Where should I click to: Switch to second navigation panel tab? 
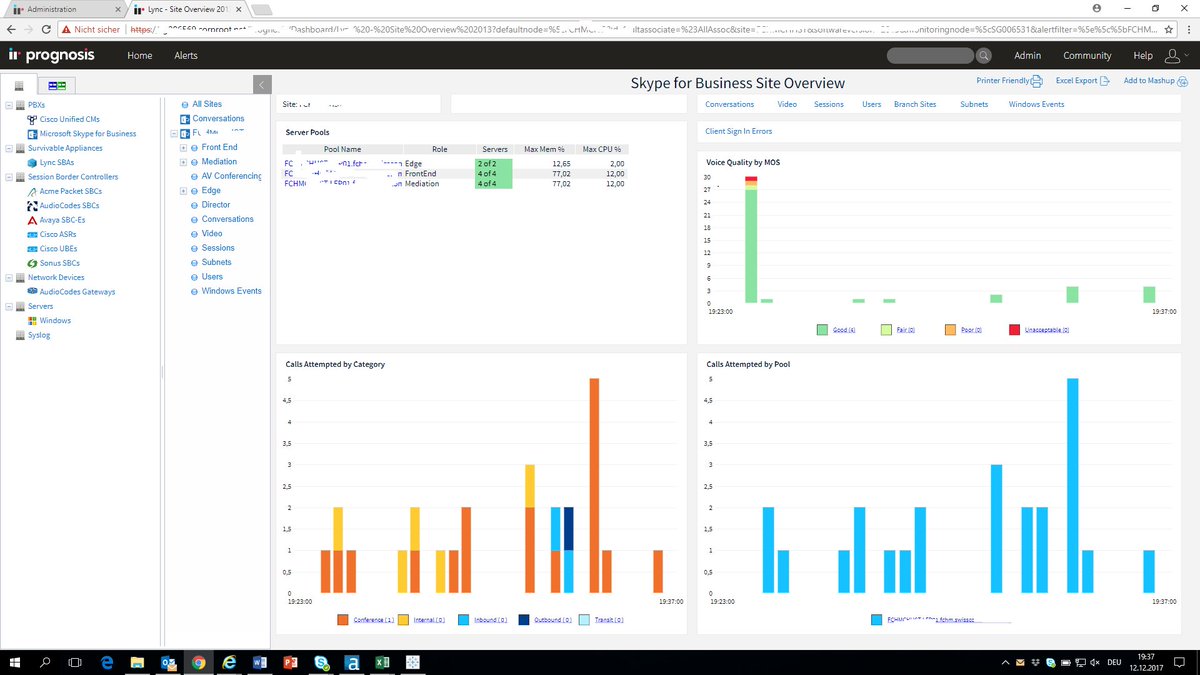(x=58, y=87)
